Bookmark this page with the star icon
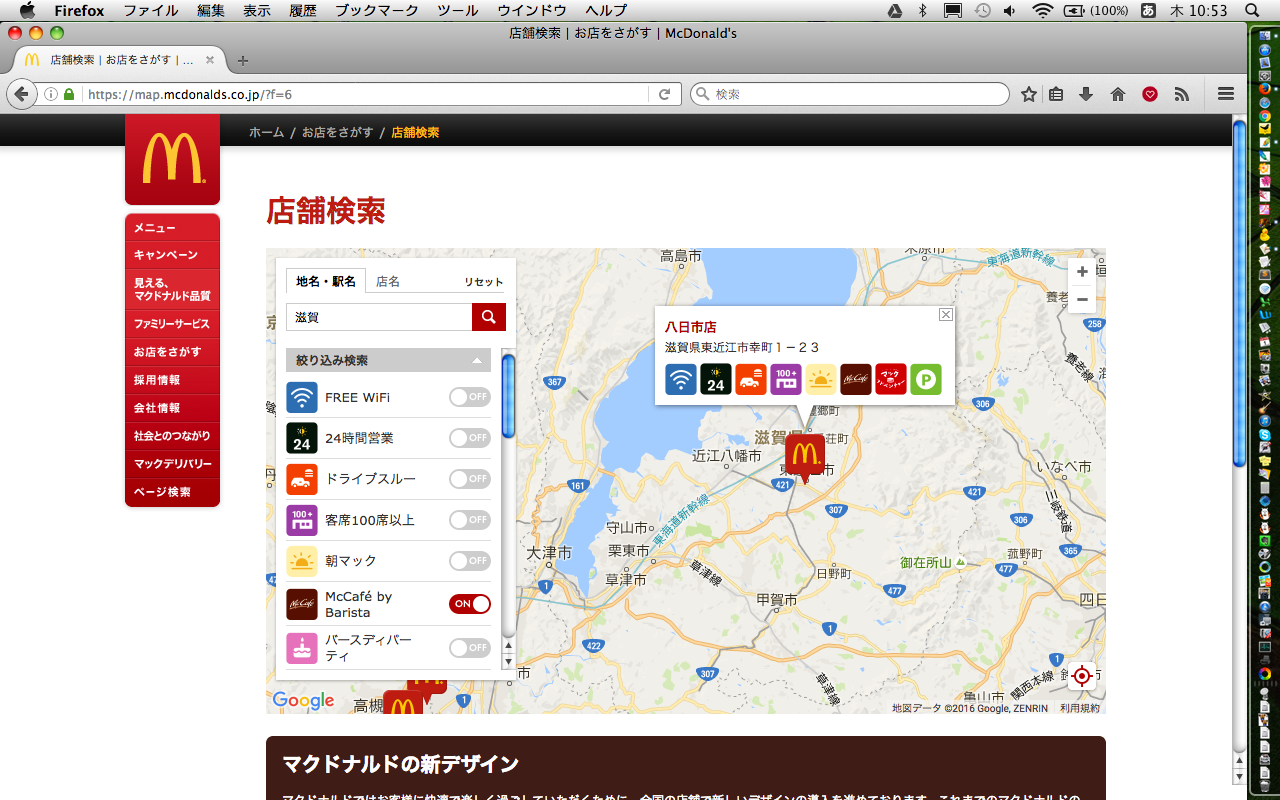This screenshot has width=1280, height=800. pos(1029,94)
